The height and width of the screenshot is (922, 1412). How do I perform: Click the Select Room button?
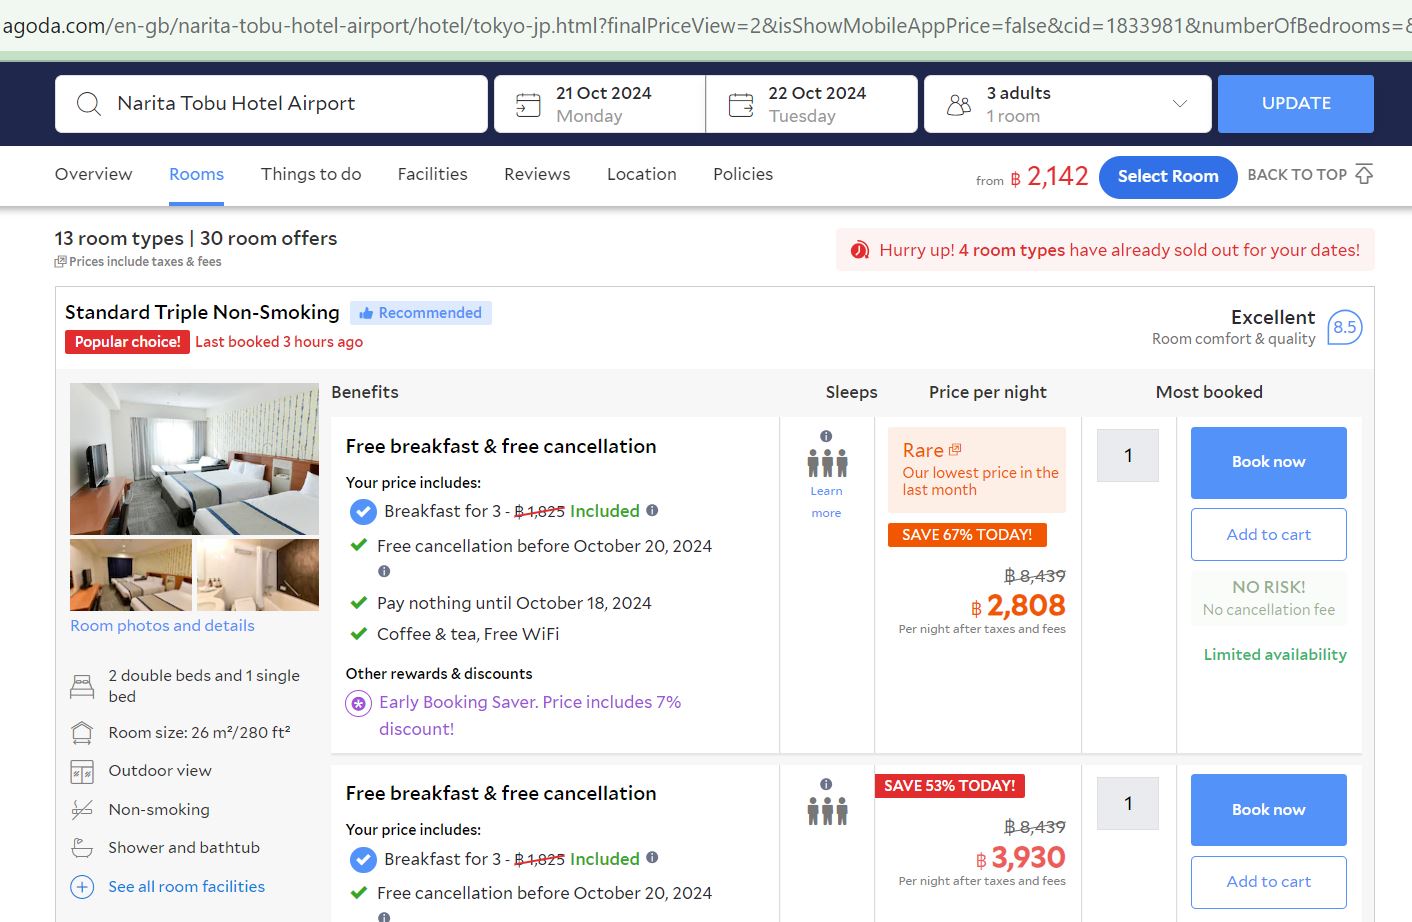click(x=1168, y=177)
